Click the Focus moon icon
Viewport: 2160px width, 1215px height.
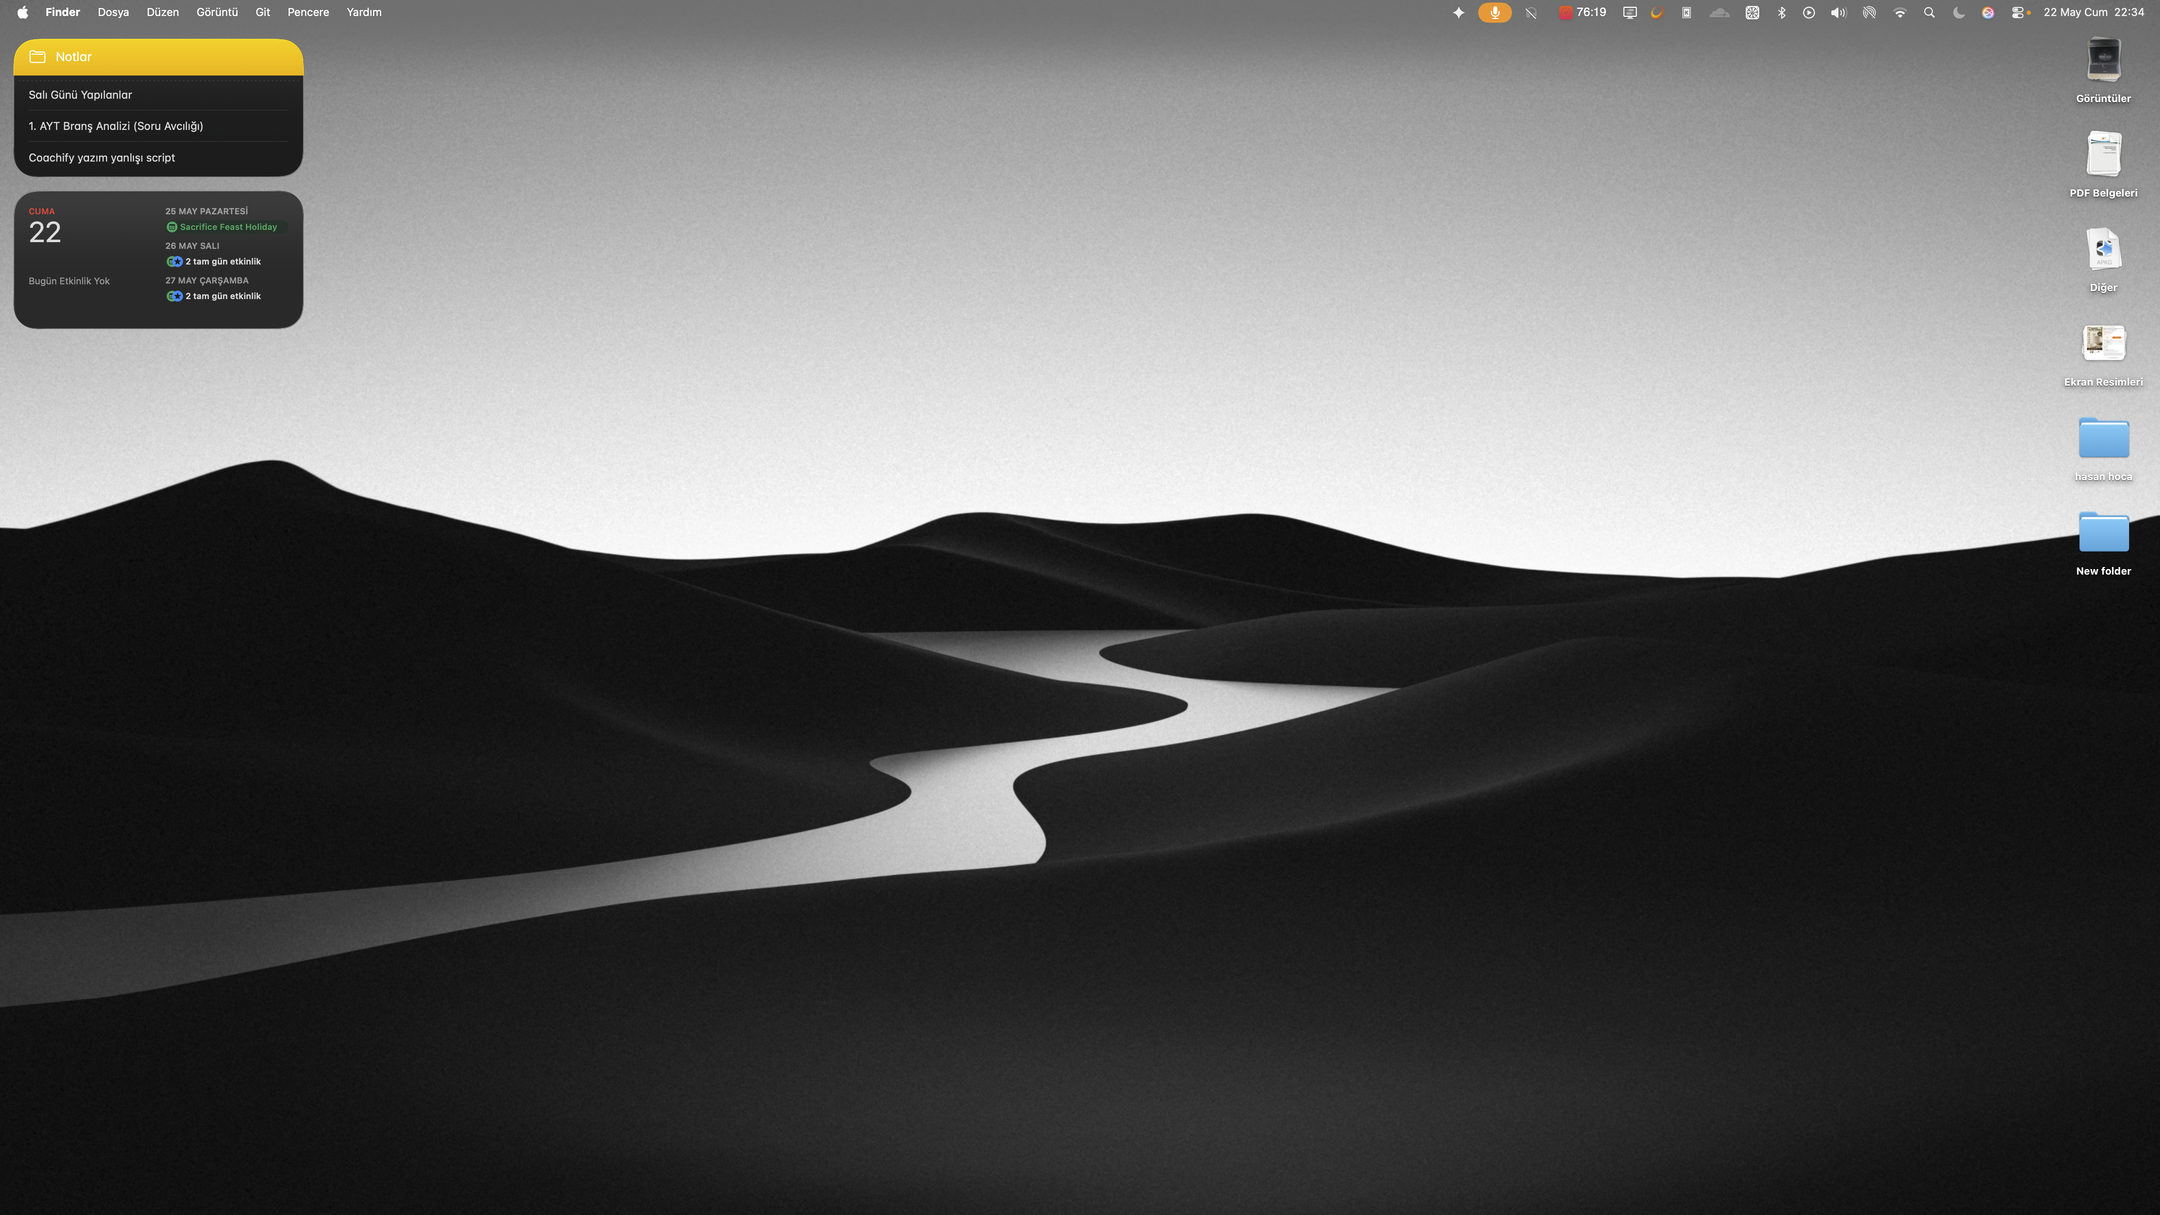point(1959,12)
